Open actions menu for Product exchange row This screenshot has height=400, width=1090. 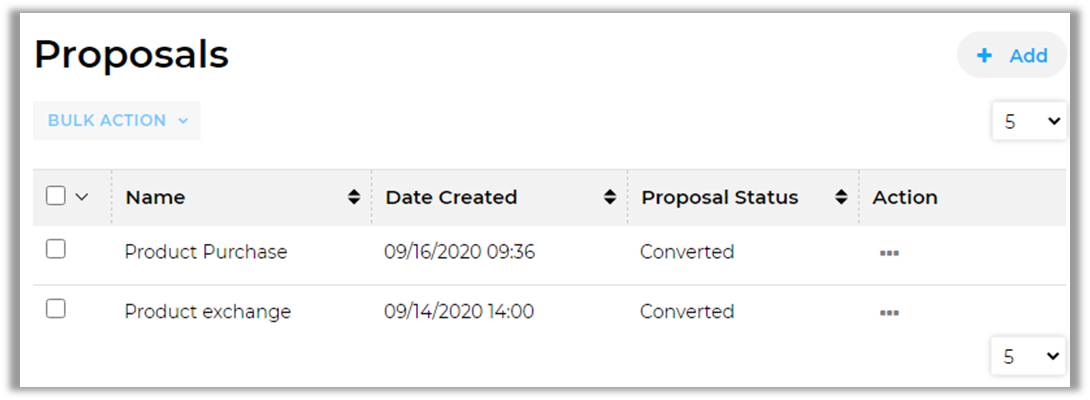pyautogui.click(x=889, y=312)
